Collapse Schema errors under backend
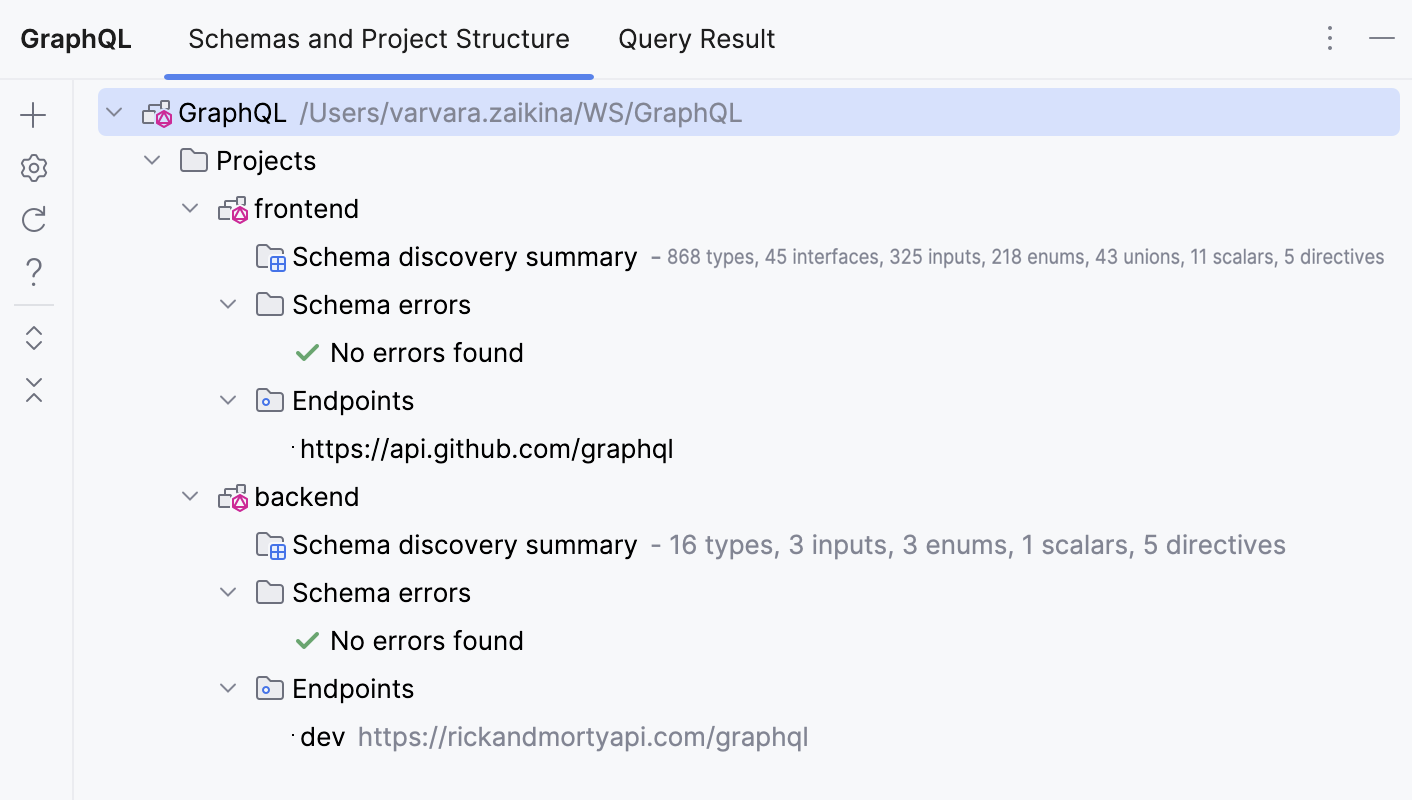Screen dimensions: 1412x800 228,592
